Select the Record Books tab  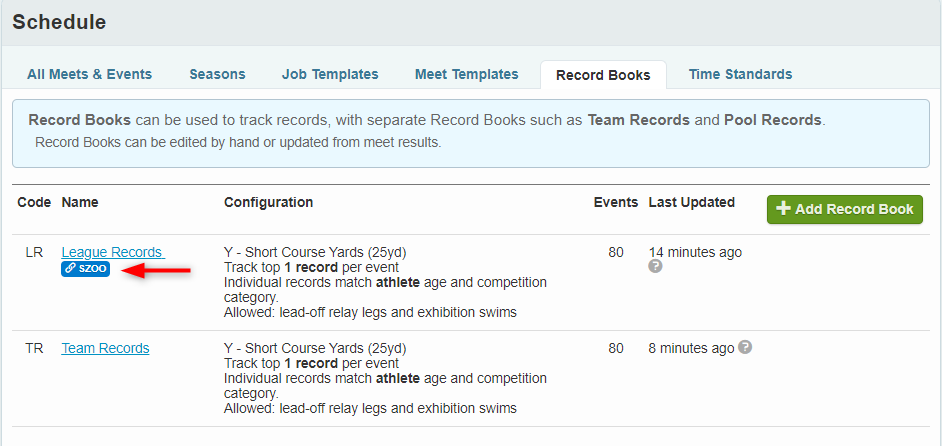pyautogui.click(x=603, y=75)
